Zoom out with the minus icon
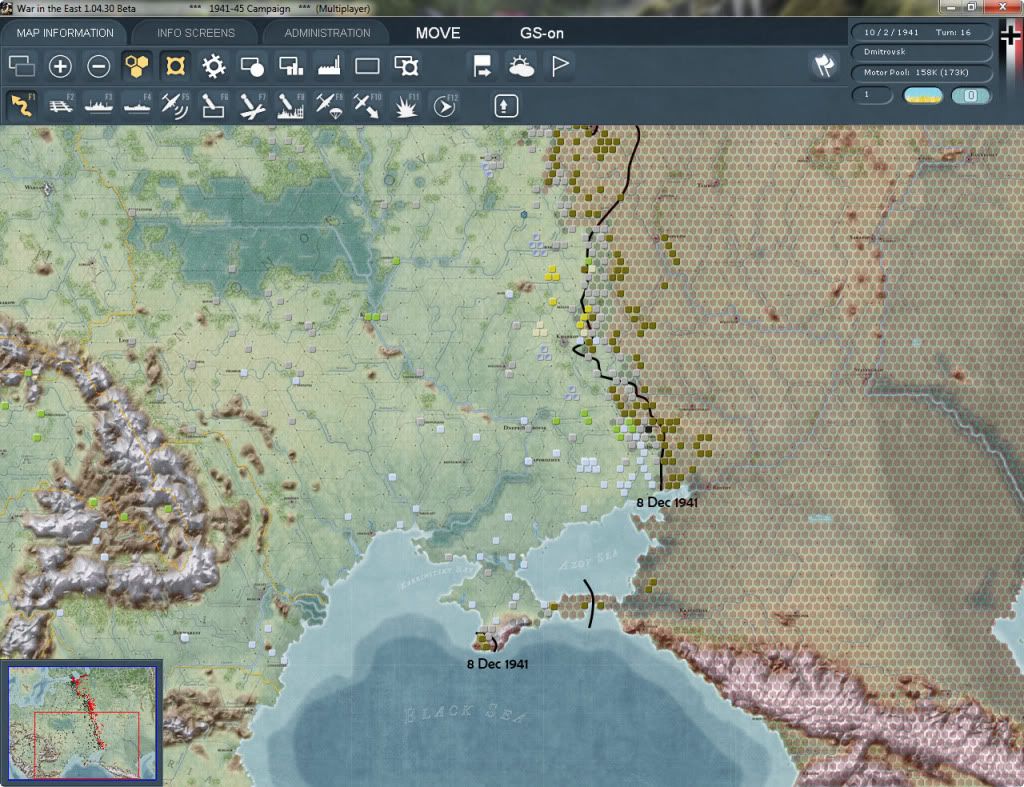The width and height of the screenshot is (1024, 787). pyautogui.click(x=99, y=66)
